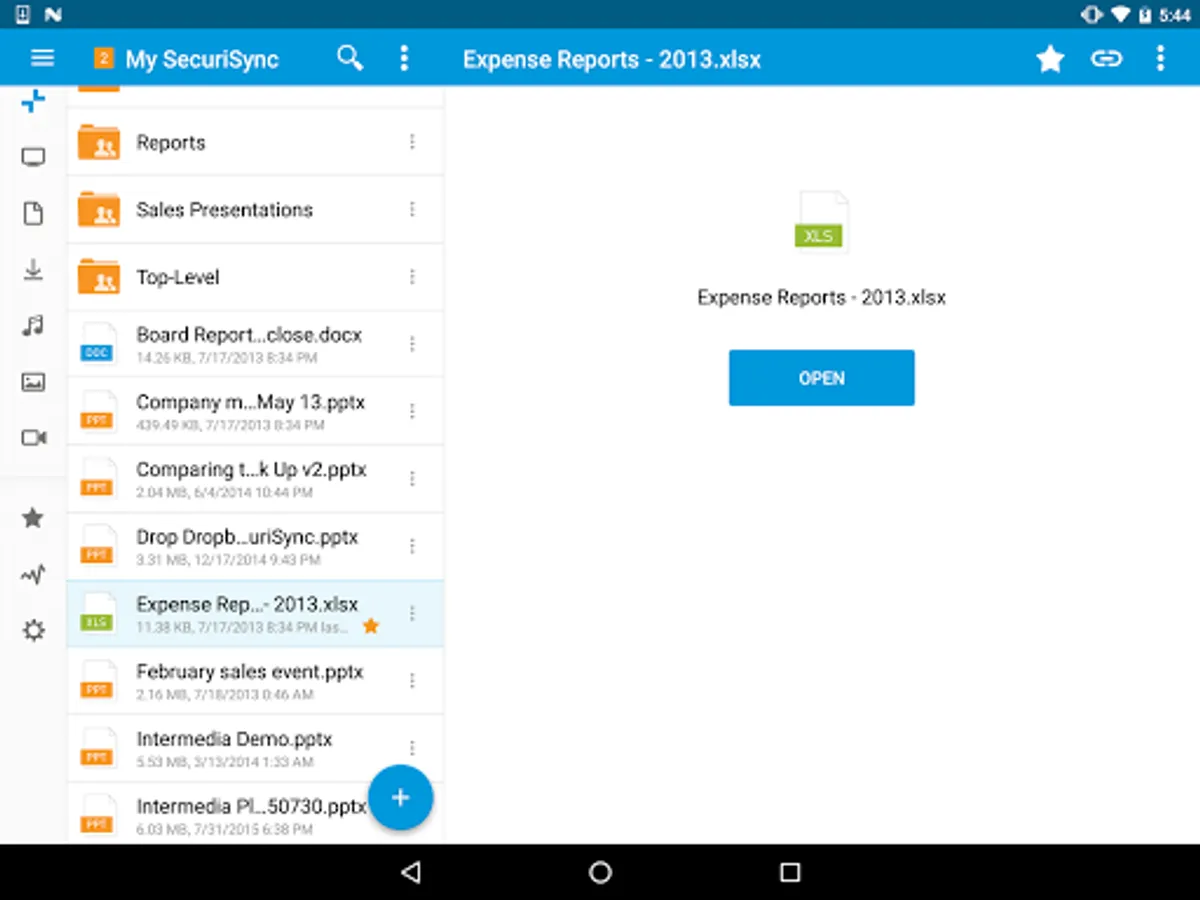The height and width of the screenshot is (900, 1200).
Task: Tap PPT icon of Intermedia Demo
Action: tap(98, 748)
